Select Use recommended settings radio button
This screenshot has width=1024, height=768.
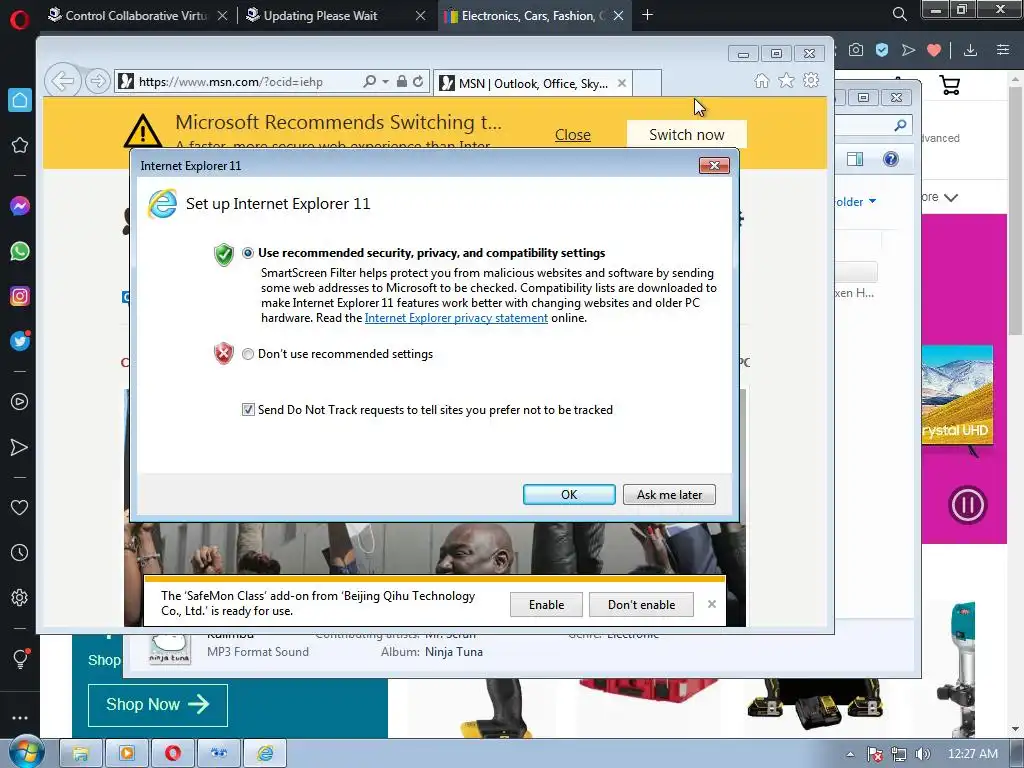tap(248, 253)
